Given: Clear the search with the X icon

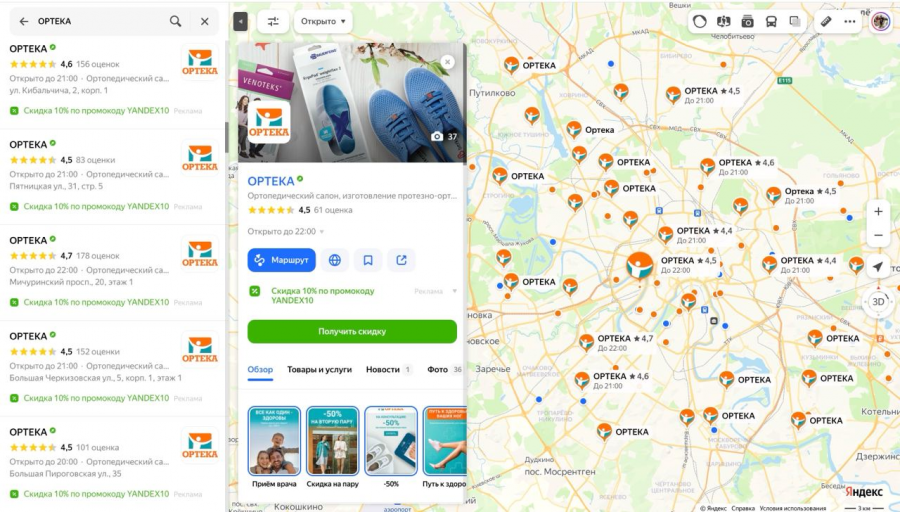Looking at the screenshot, I should click(x=204, y=21).
